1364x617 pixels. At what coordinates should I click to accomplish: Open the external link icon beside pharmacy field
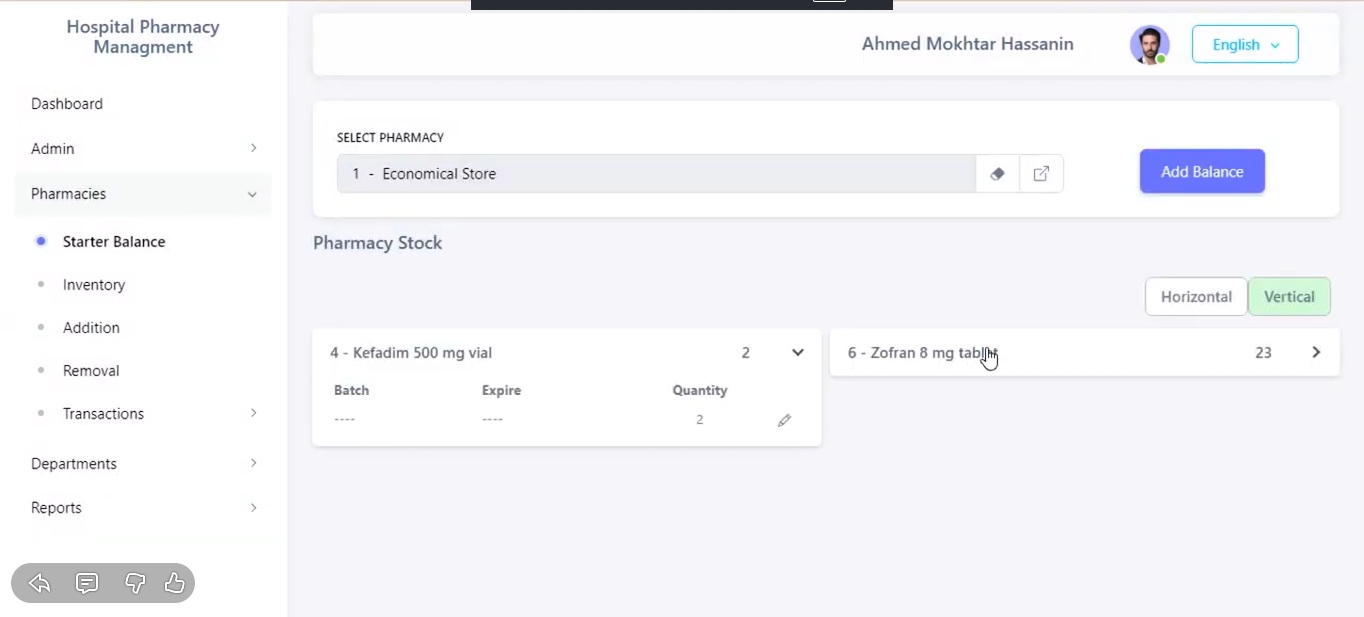(x=1041, y=174)
